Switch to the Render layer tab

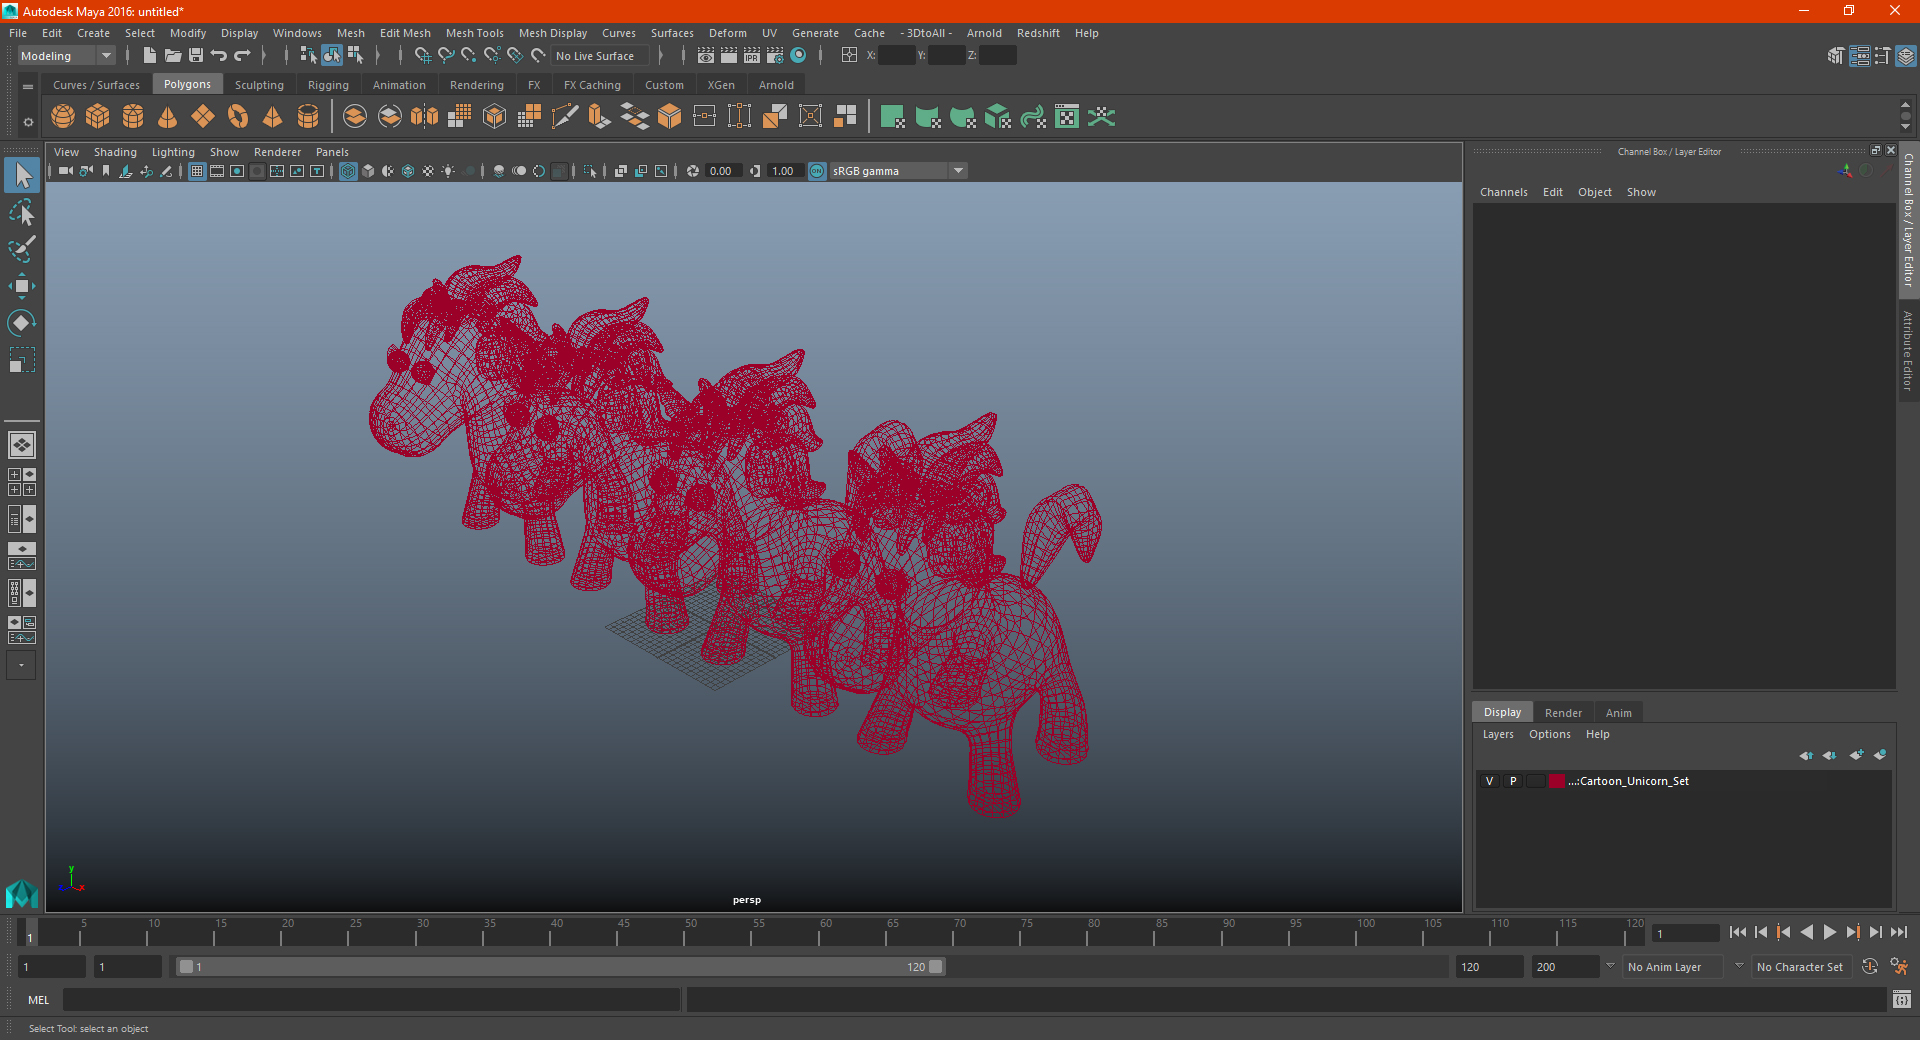click(x=1563, y=713)
